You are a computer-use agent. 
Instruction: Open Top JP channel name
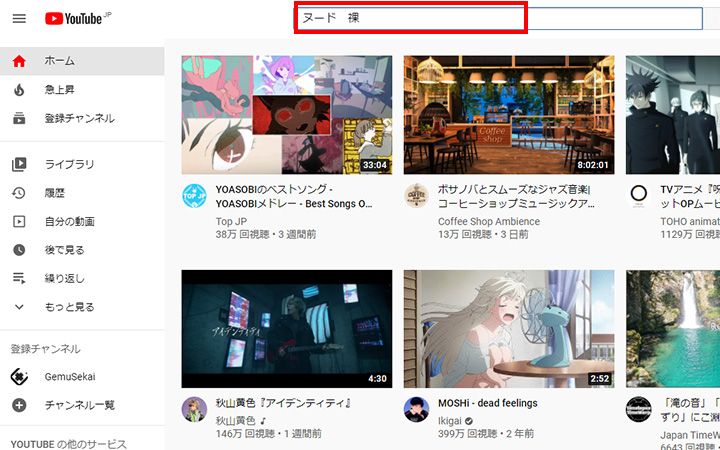point(231,221)
